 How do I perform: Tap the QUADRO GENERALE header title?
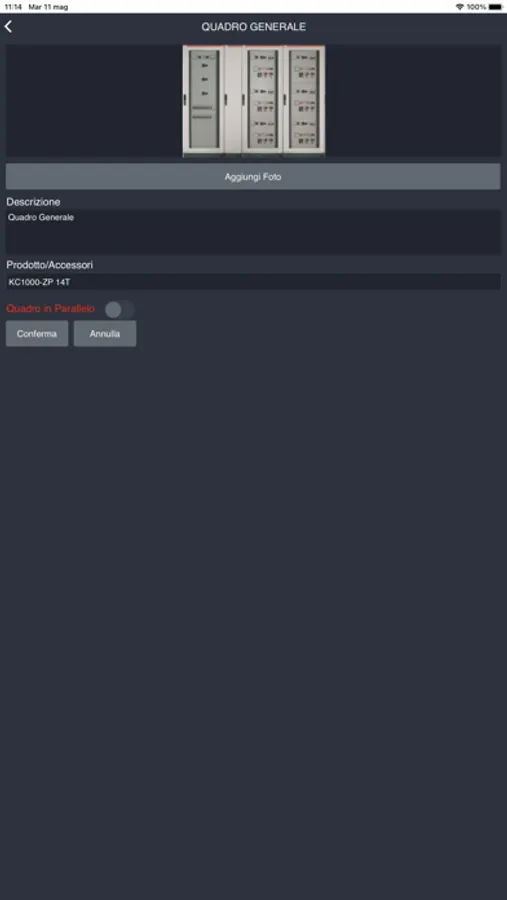point(253,27)
